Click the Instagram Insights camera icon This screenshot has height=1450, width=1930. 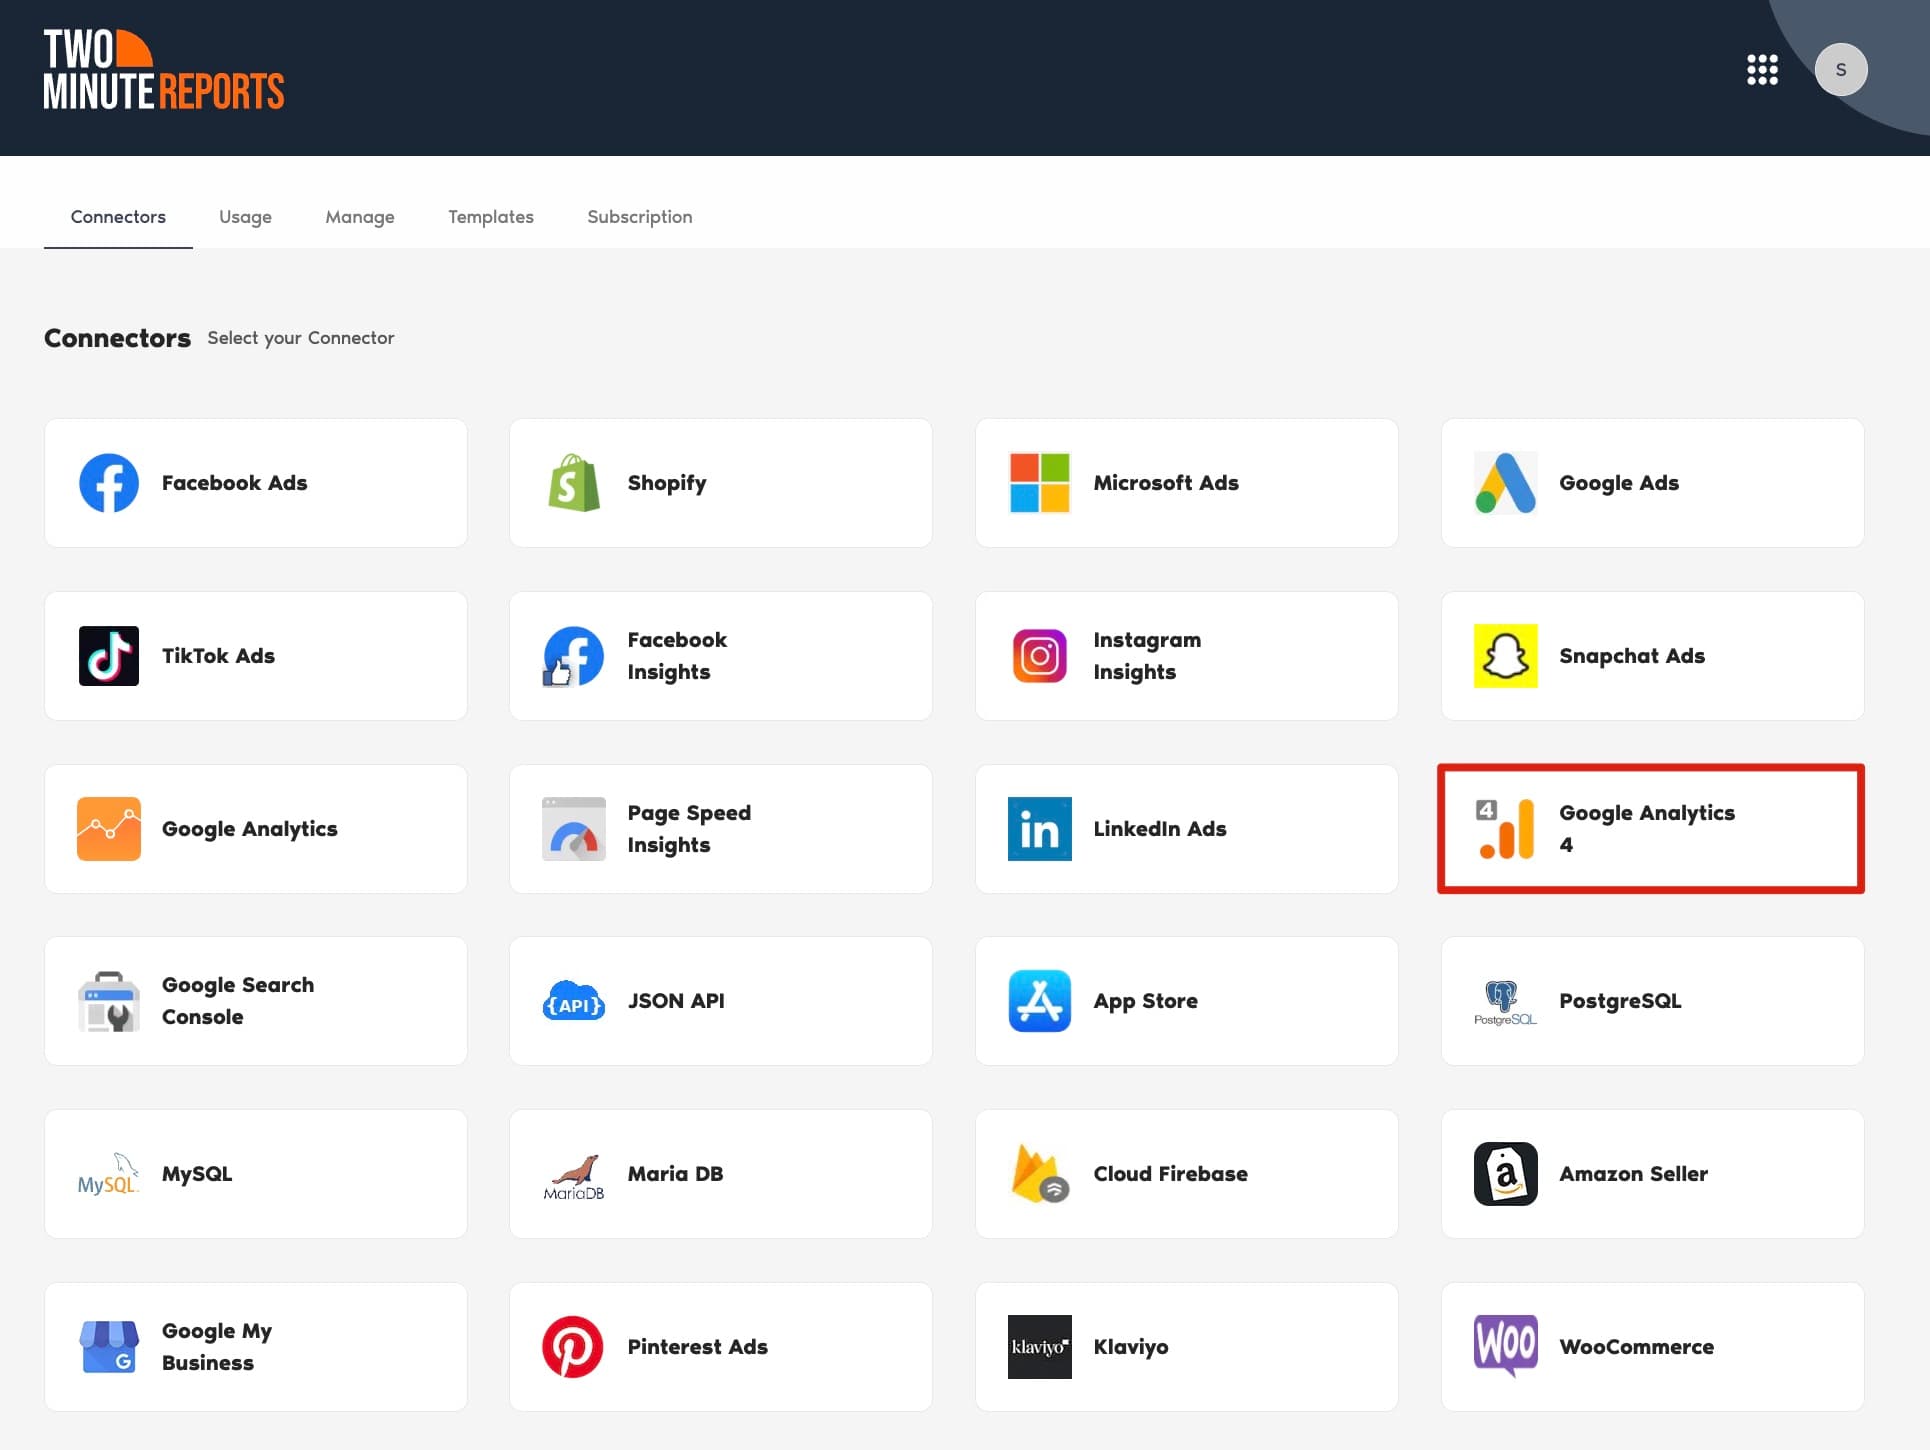pos(1039,656)
